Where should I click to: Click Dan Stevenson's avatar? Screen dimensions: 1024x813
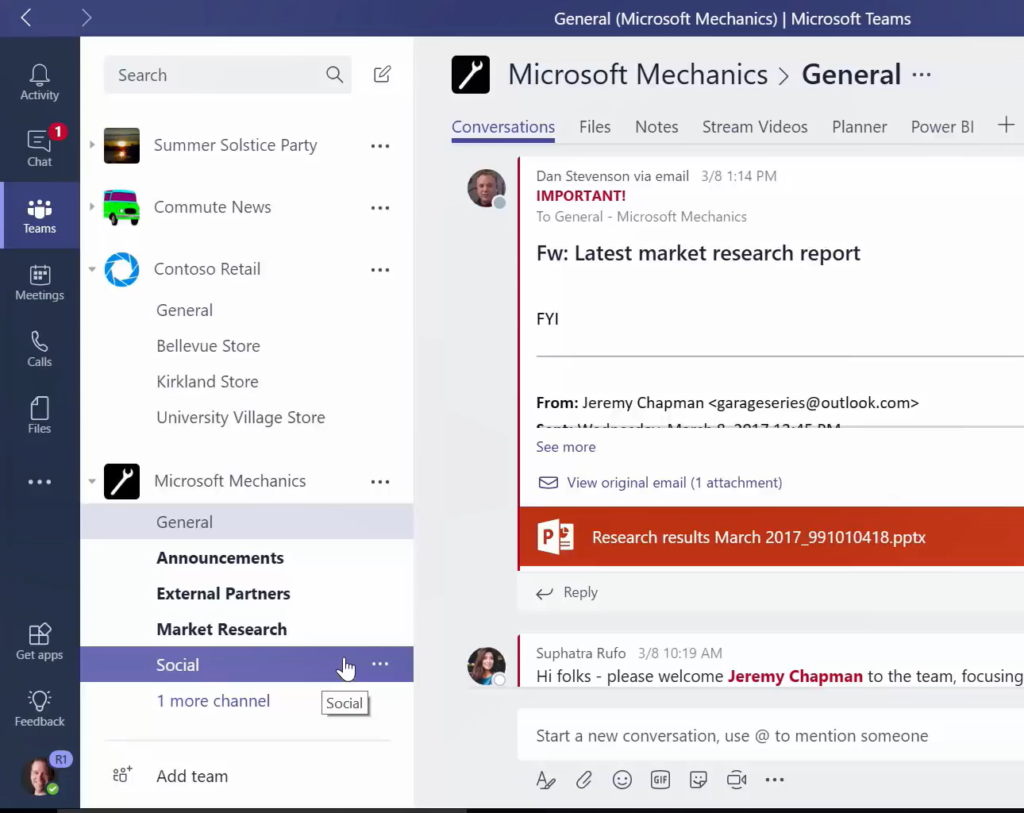point(486,188)
